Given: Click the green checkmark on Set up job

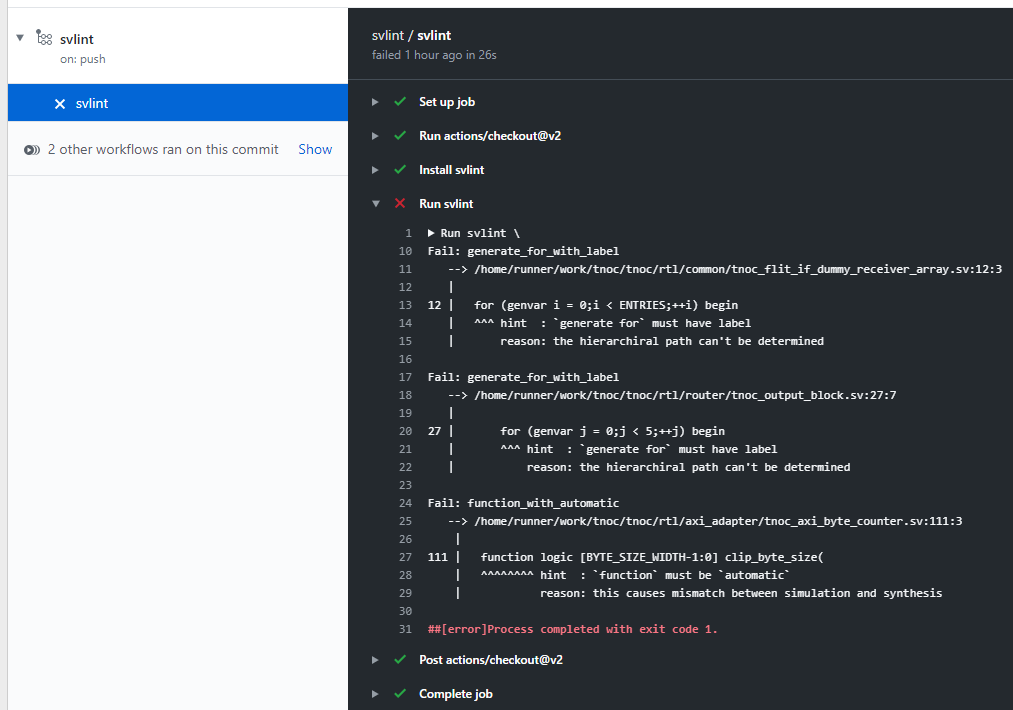Looking at the screenshot, I should click(400, 101).
